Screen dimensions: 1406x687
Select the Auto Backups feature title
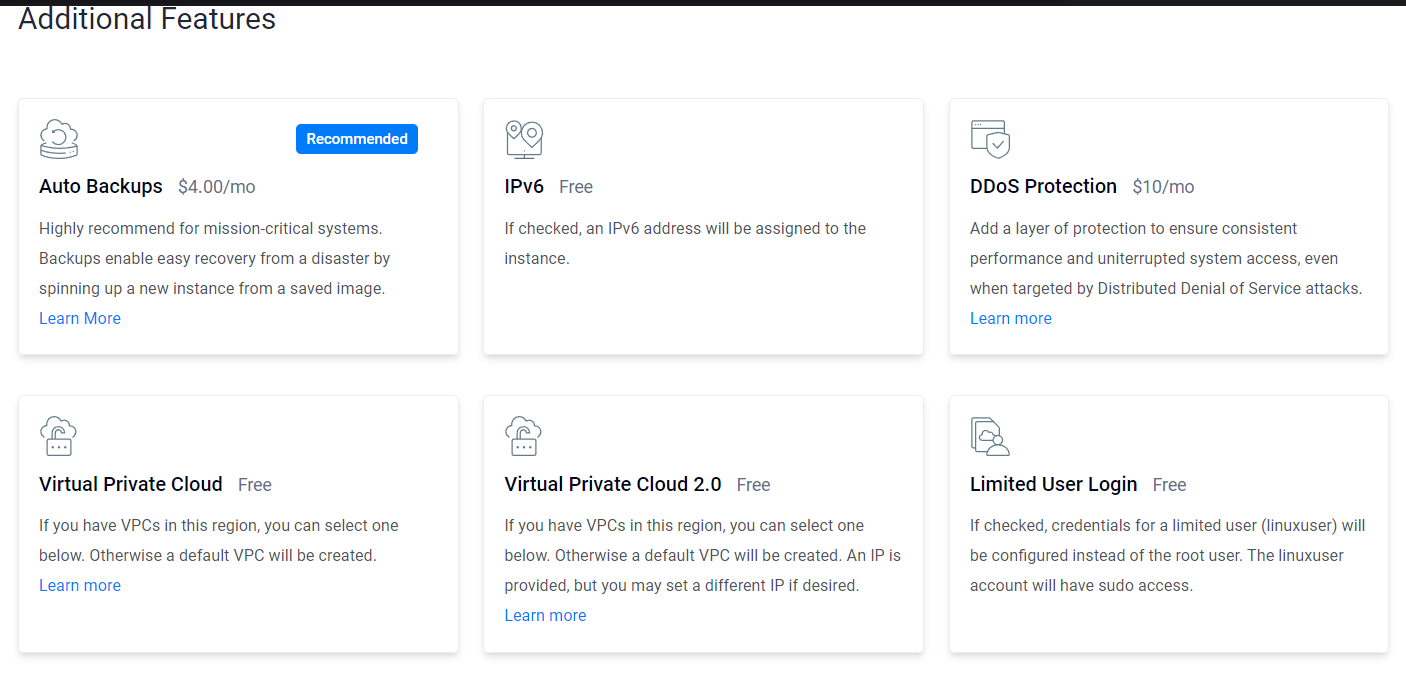[101, 186]
